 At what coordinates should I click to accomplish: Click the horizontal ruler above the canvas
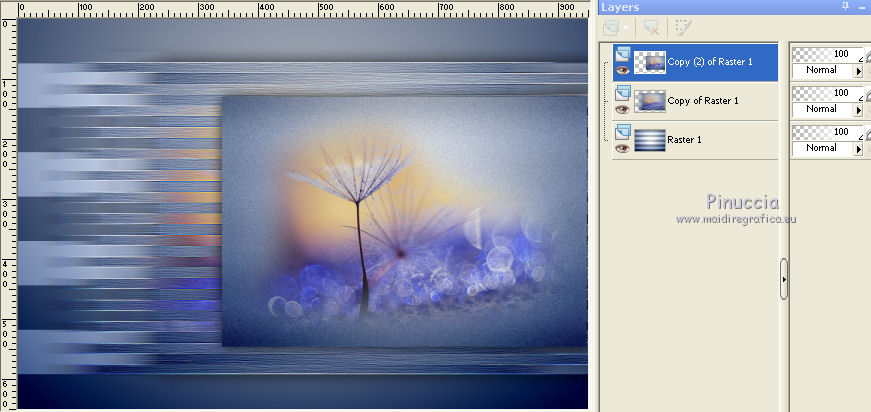click(x=303, y=9)
